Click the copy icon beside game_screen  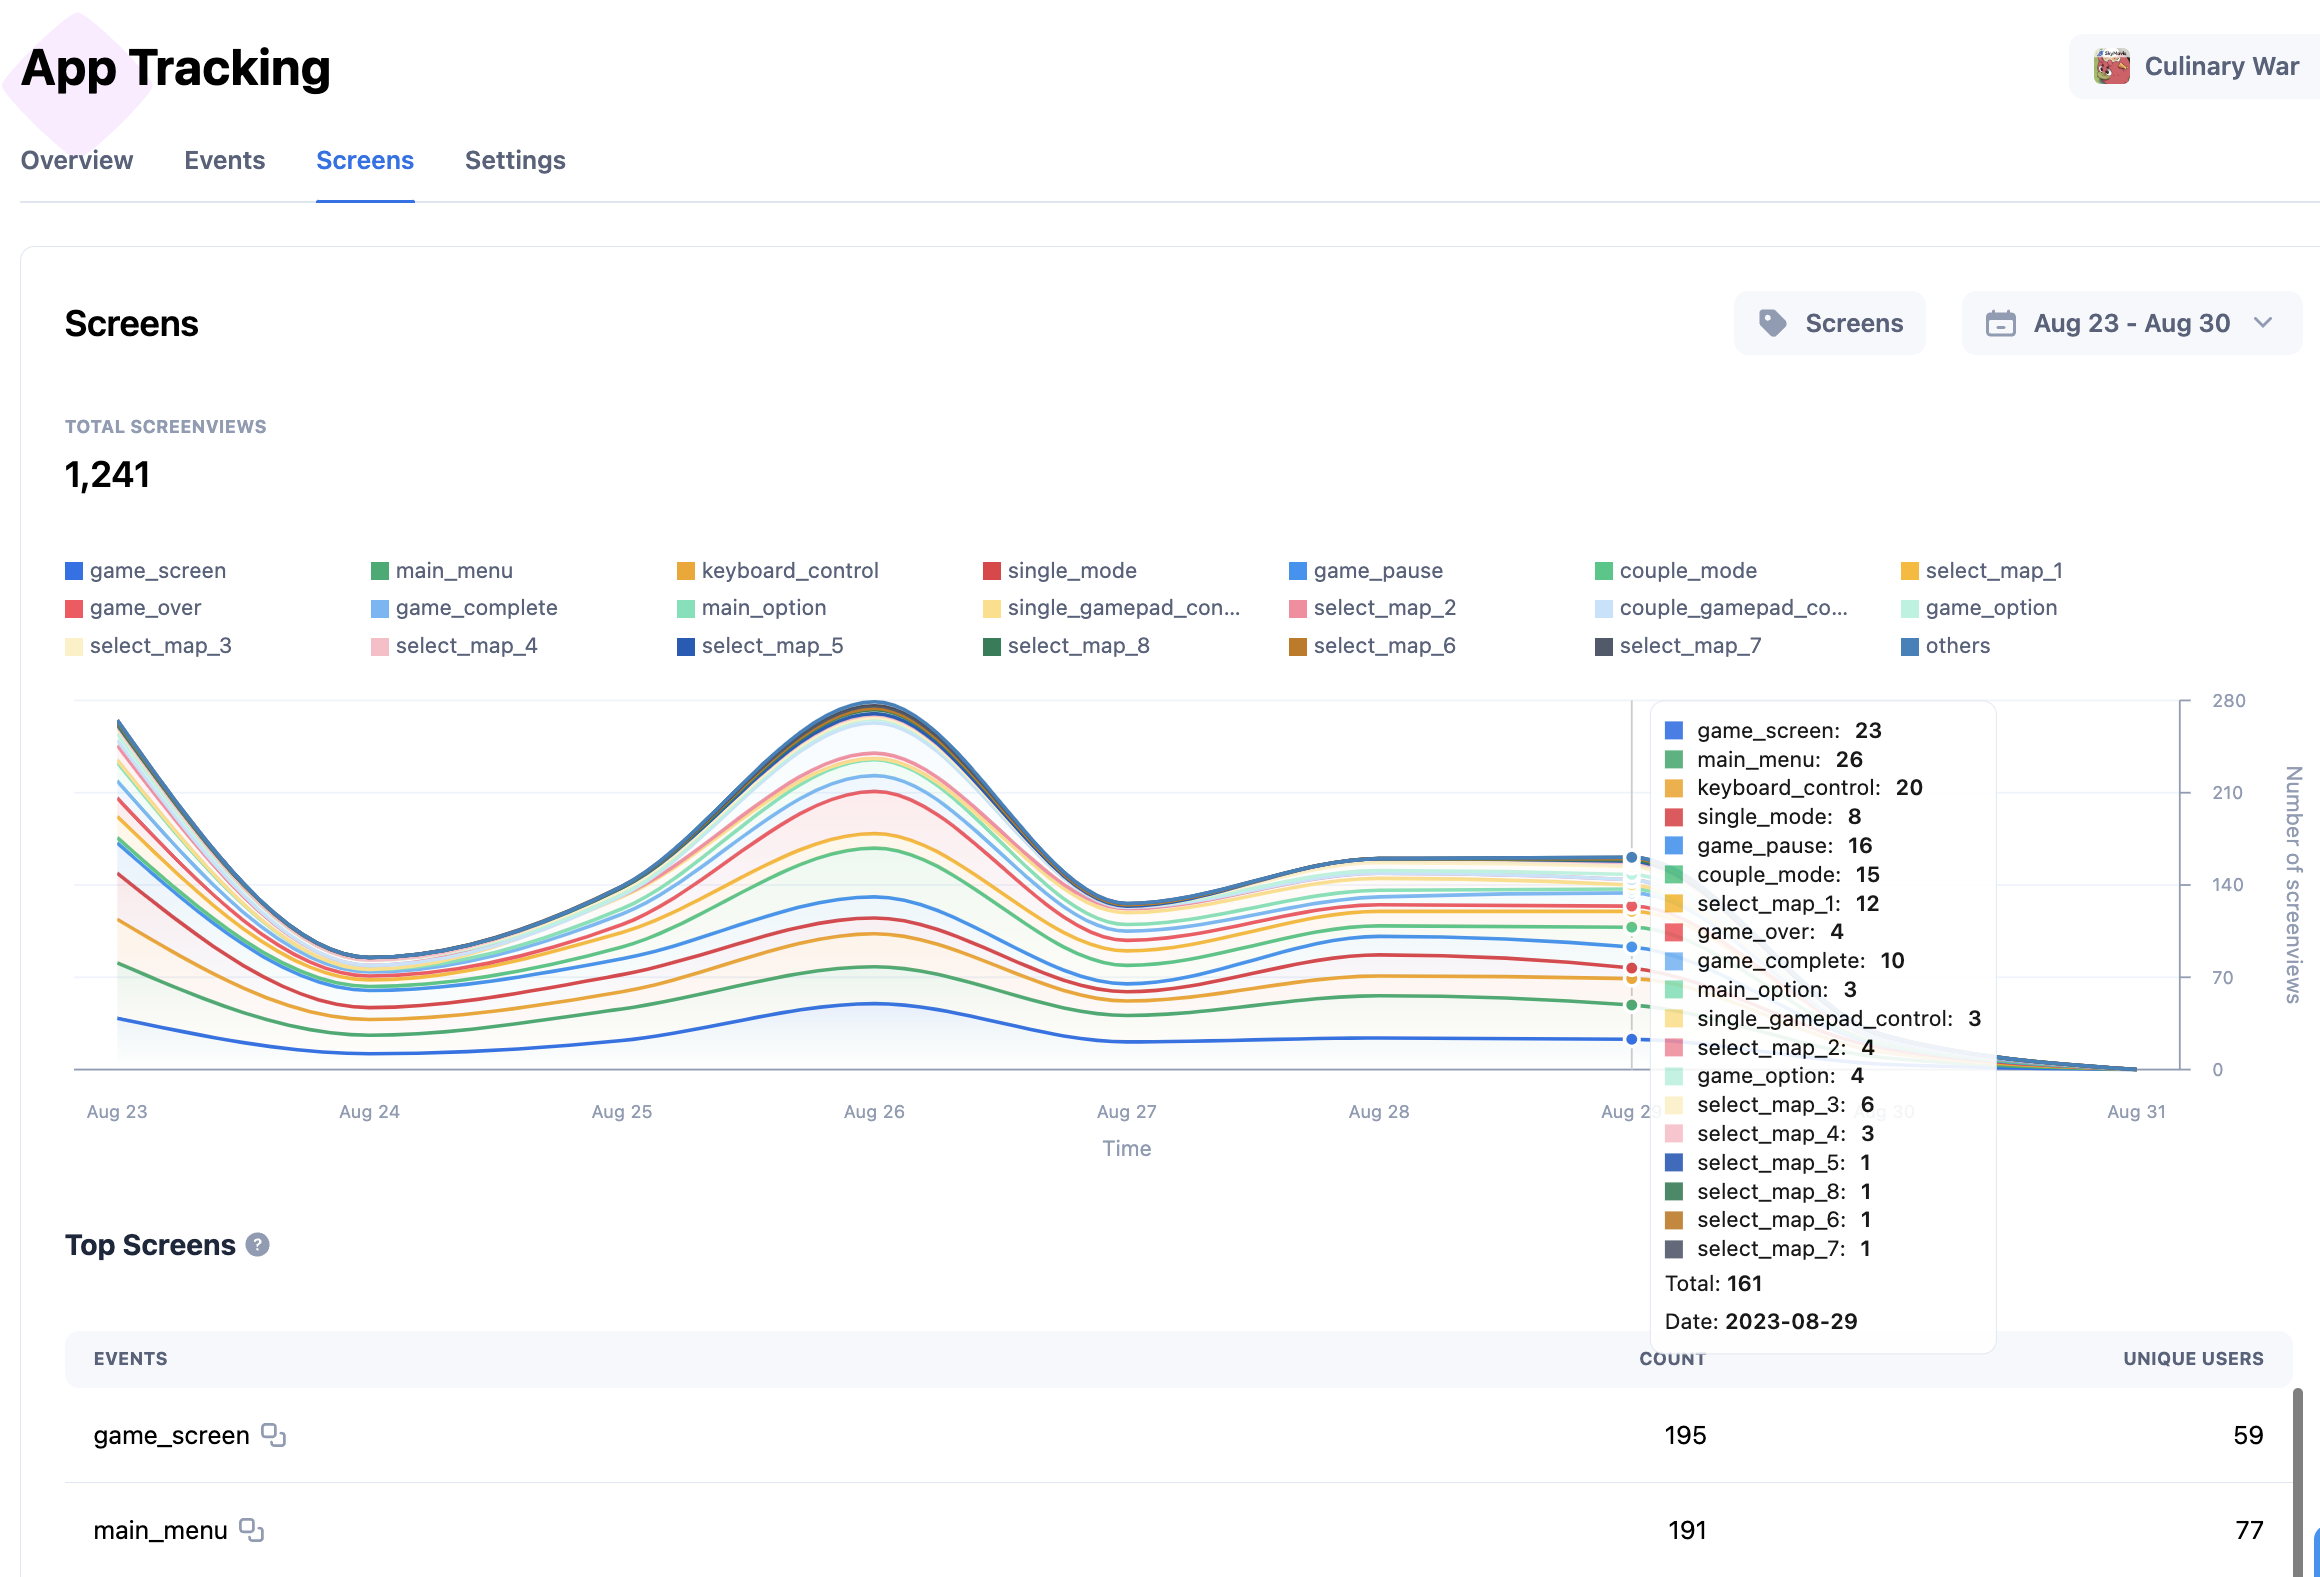click(273, 1435)
